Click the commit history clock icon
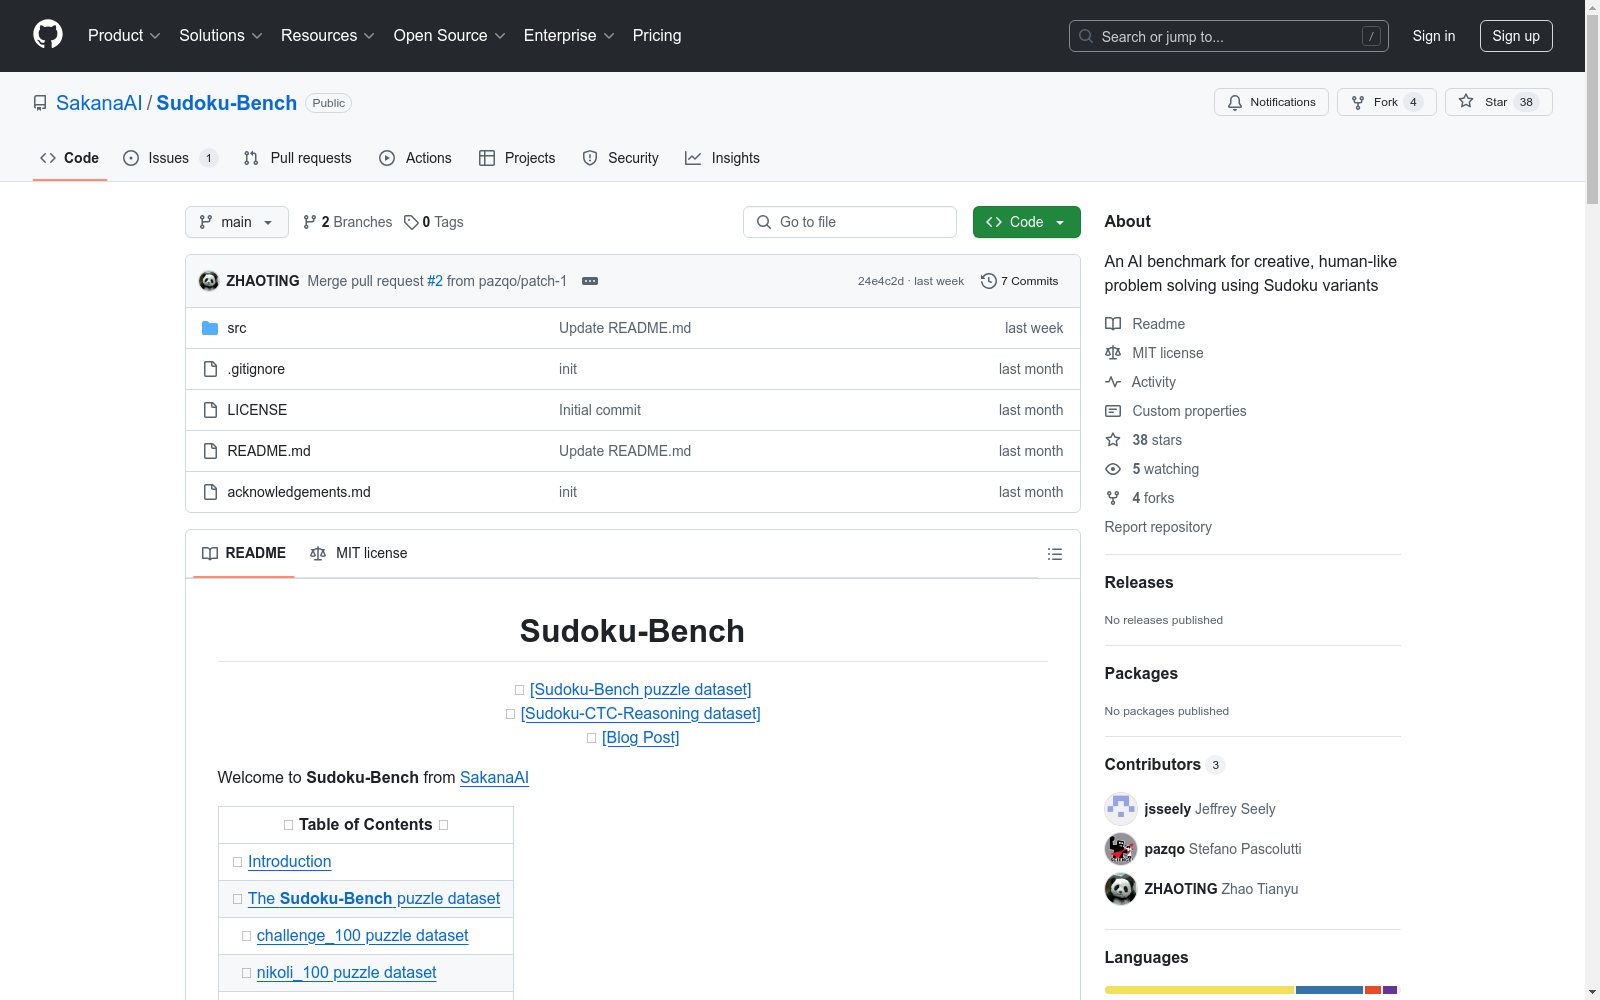This screenshot has width=1600, height=1000. click(989, 281)
